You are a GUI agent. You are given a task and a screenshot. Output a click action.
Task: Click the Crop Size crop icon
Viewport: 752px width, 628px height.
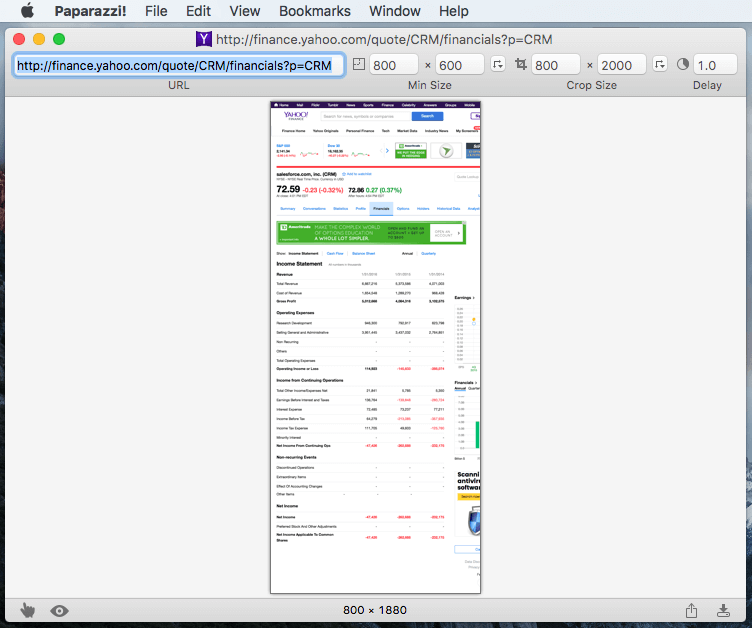pos(521,64)
